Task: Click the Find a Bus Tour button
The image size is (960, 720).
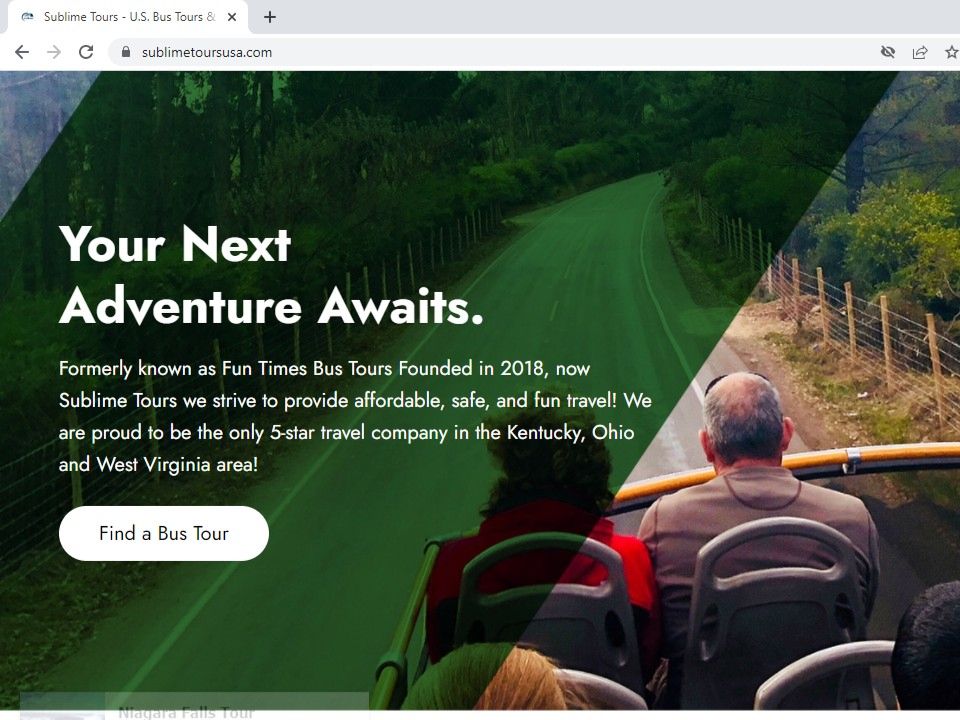Action: [163, 533]
